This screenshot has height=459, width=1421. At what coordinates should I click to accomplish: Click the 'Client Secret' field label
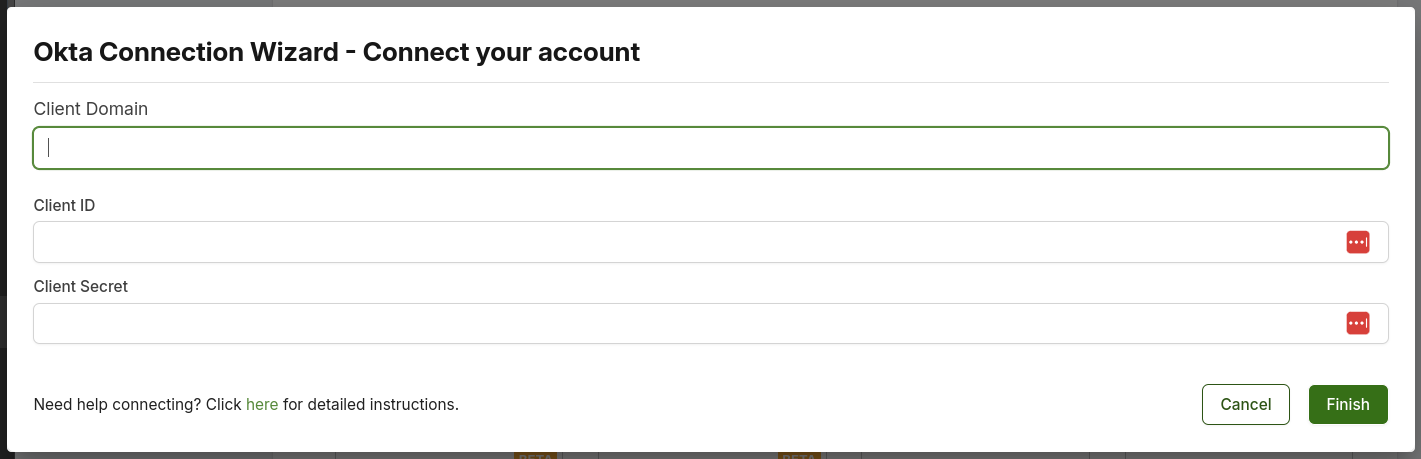[x=81, y=286]
